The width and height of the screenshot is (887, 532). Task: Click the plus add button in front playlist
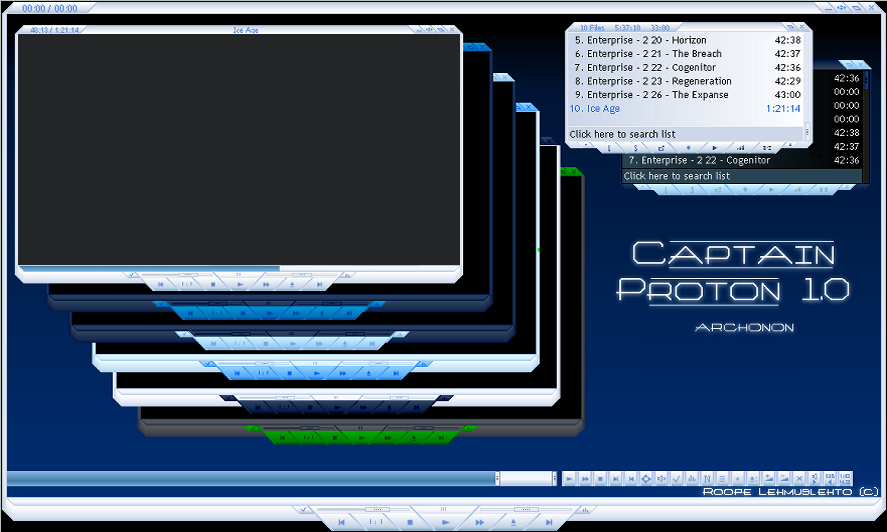688,148
